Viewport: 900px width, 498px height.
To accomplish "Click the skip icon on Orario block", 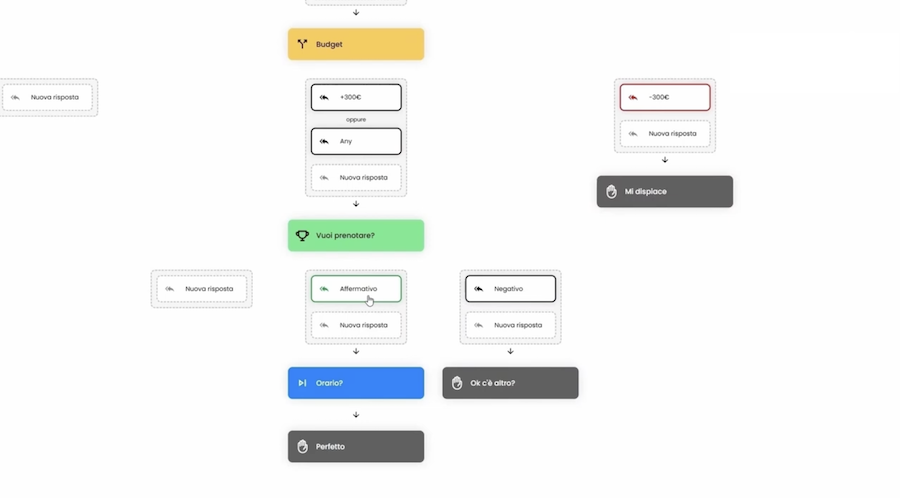I will [x=302, y=383].
